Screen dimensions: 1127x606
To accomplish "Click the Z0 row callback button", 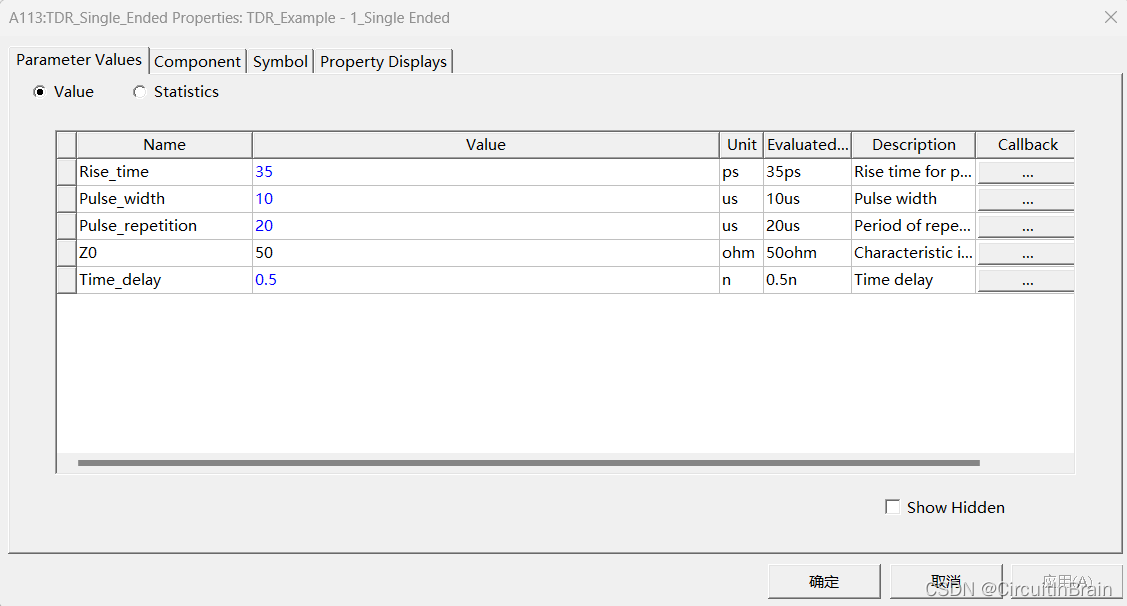I will click(x=1026, y=253).
